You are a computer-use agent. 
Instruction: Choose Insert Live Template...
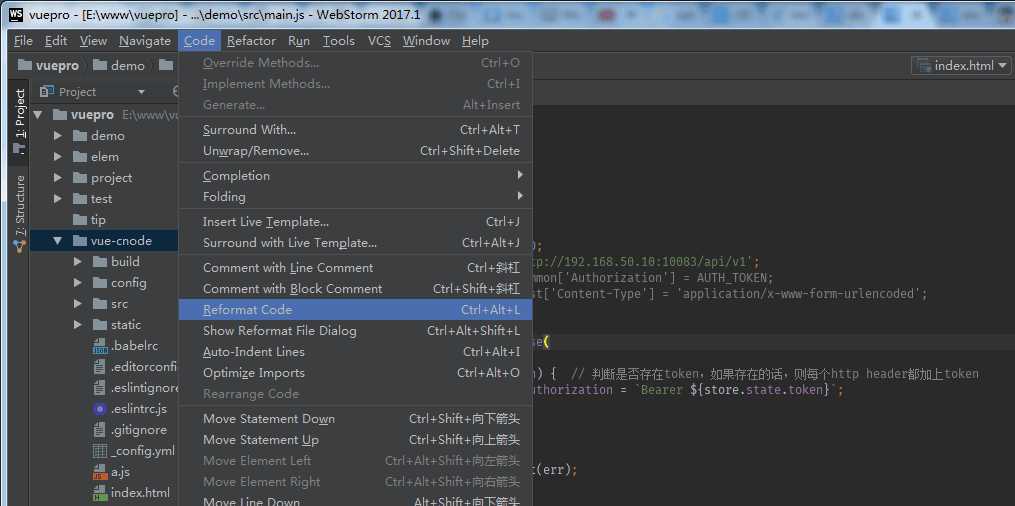(x=355, y=221)
